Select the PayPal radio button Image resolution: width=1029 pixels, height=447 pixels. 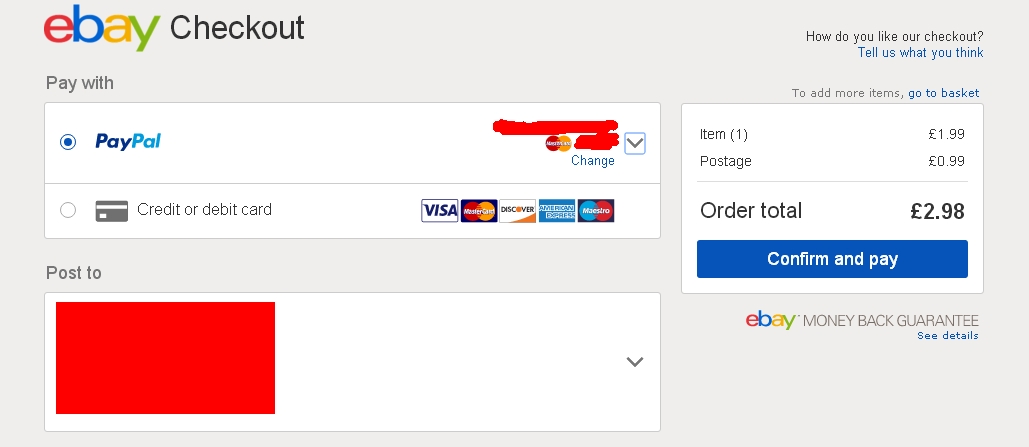[x=68, y=142]
